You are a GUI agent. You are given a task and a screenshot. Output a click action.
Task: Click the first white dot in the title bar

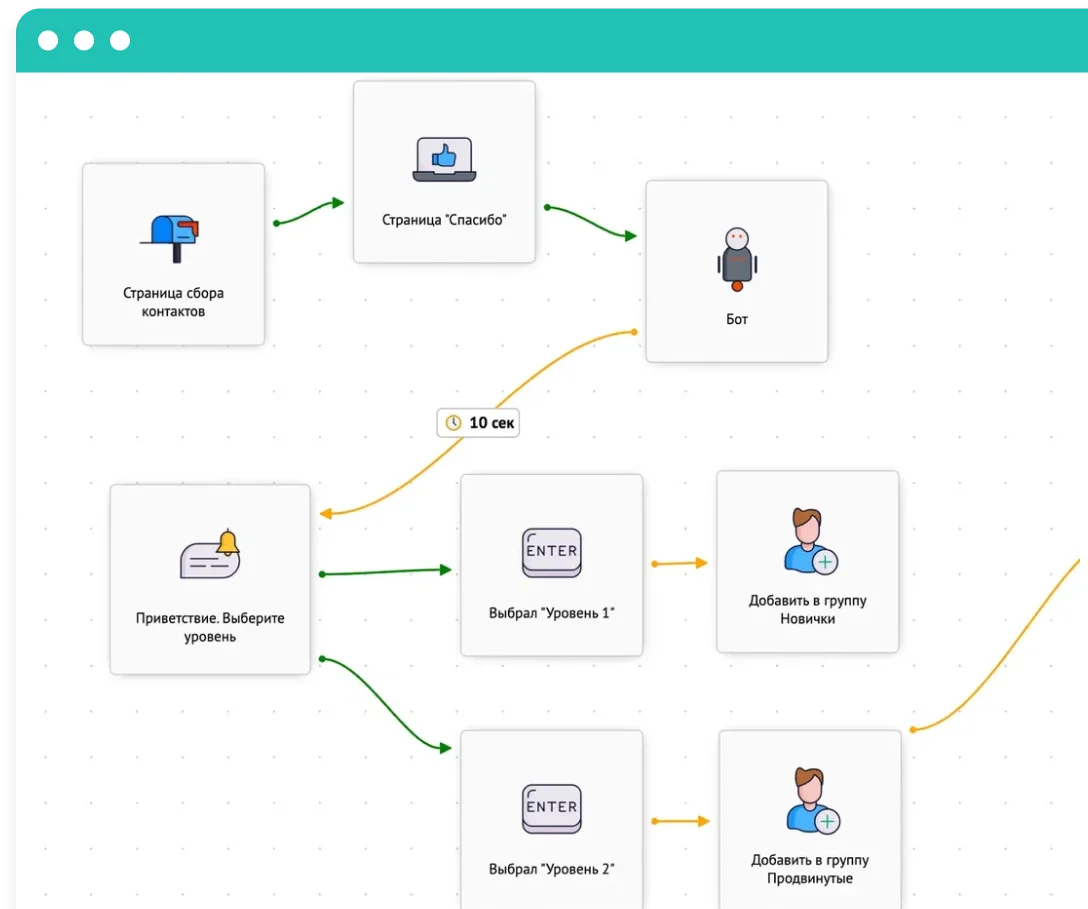click(48, 41)
